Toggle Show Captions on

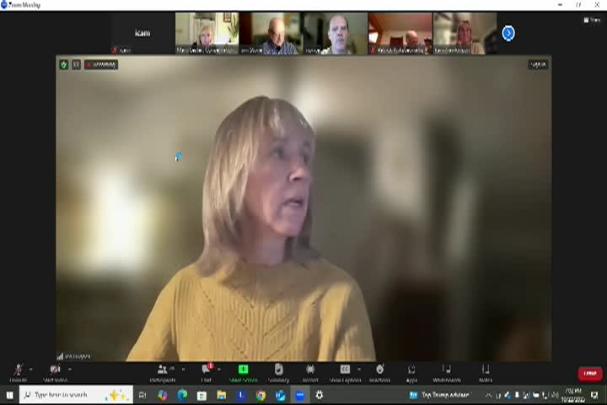coord(345,372)
